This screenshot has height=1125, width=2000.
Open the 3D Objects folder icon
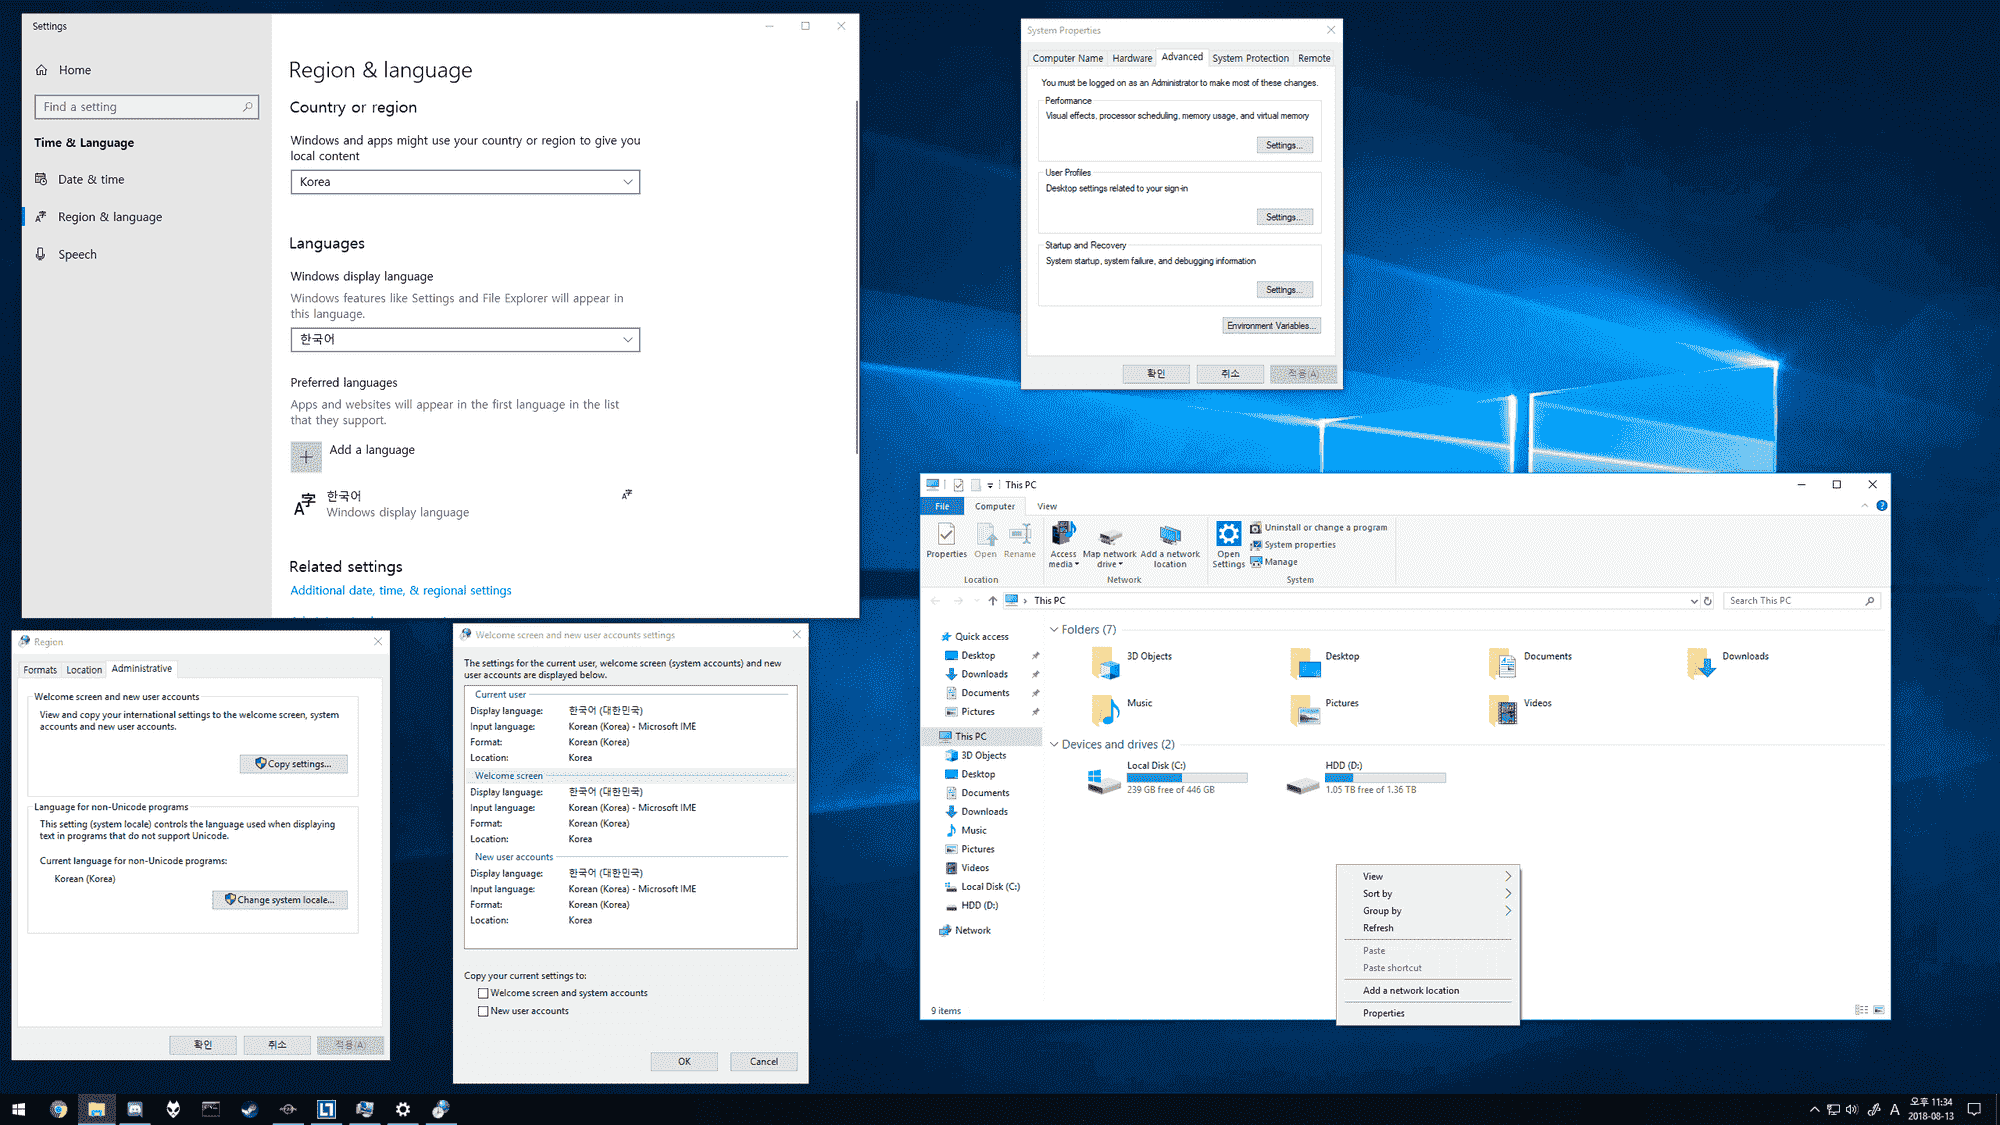(x=1105, y=662)
